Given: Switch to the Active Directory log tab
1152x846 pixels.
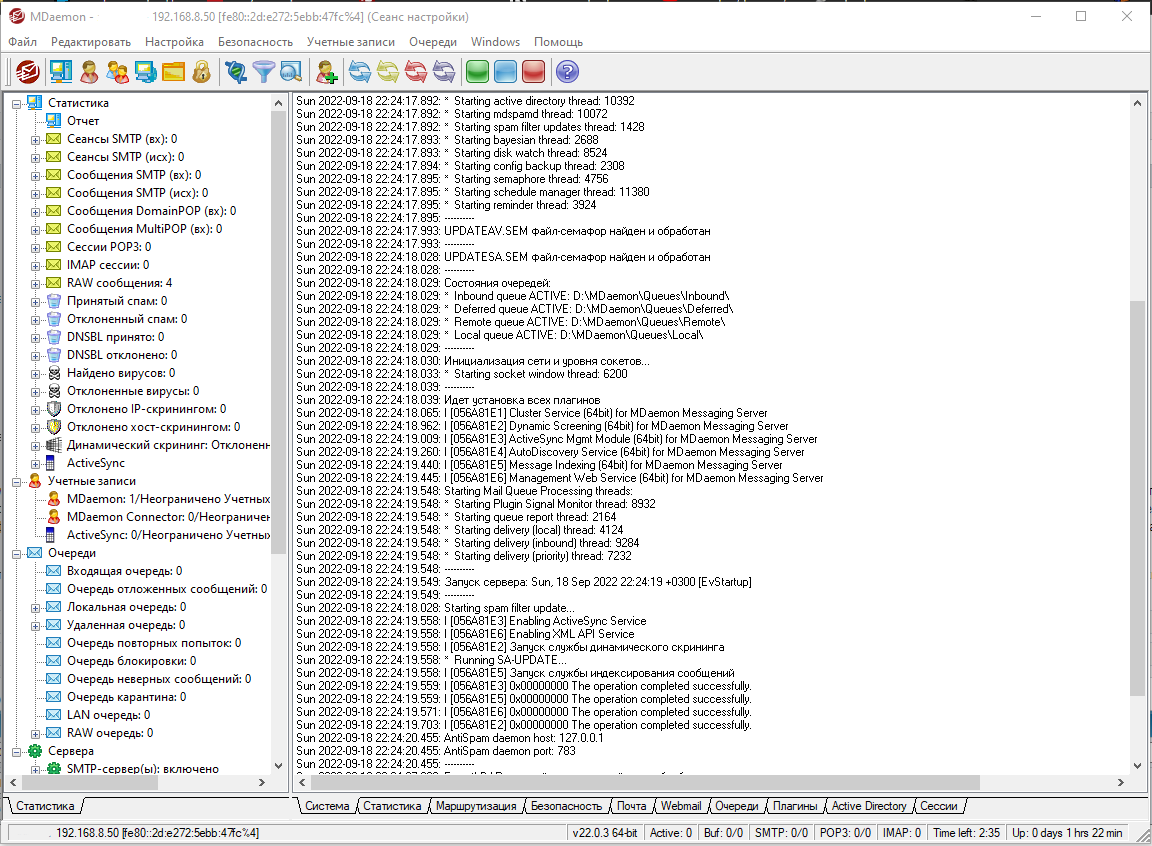Looking at the screenshot, I should [x=869, y=806].
